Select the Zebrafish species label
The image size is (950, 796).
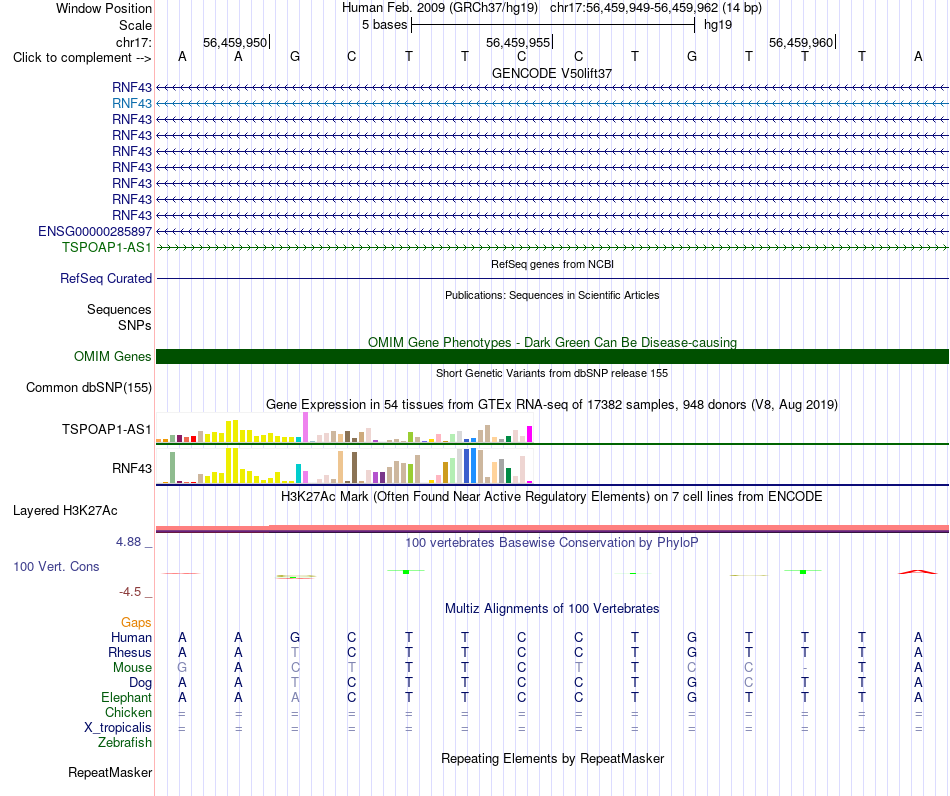coord(125,742)
